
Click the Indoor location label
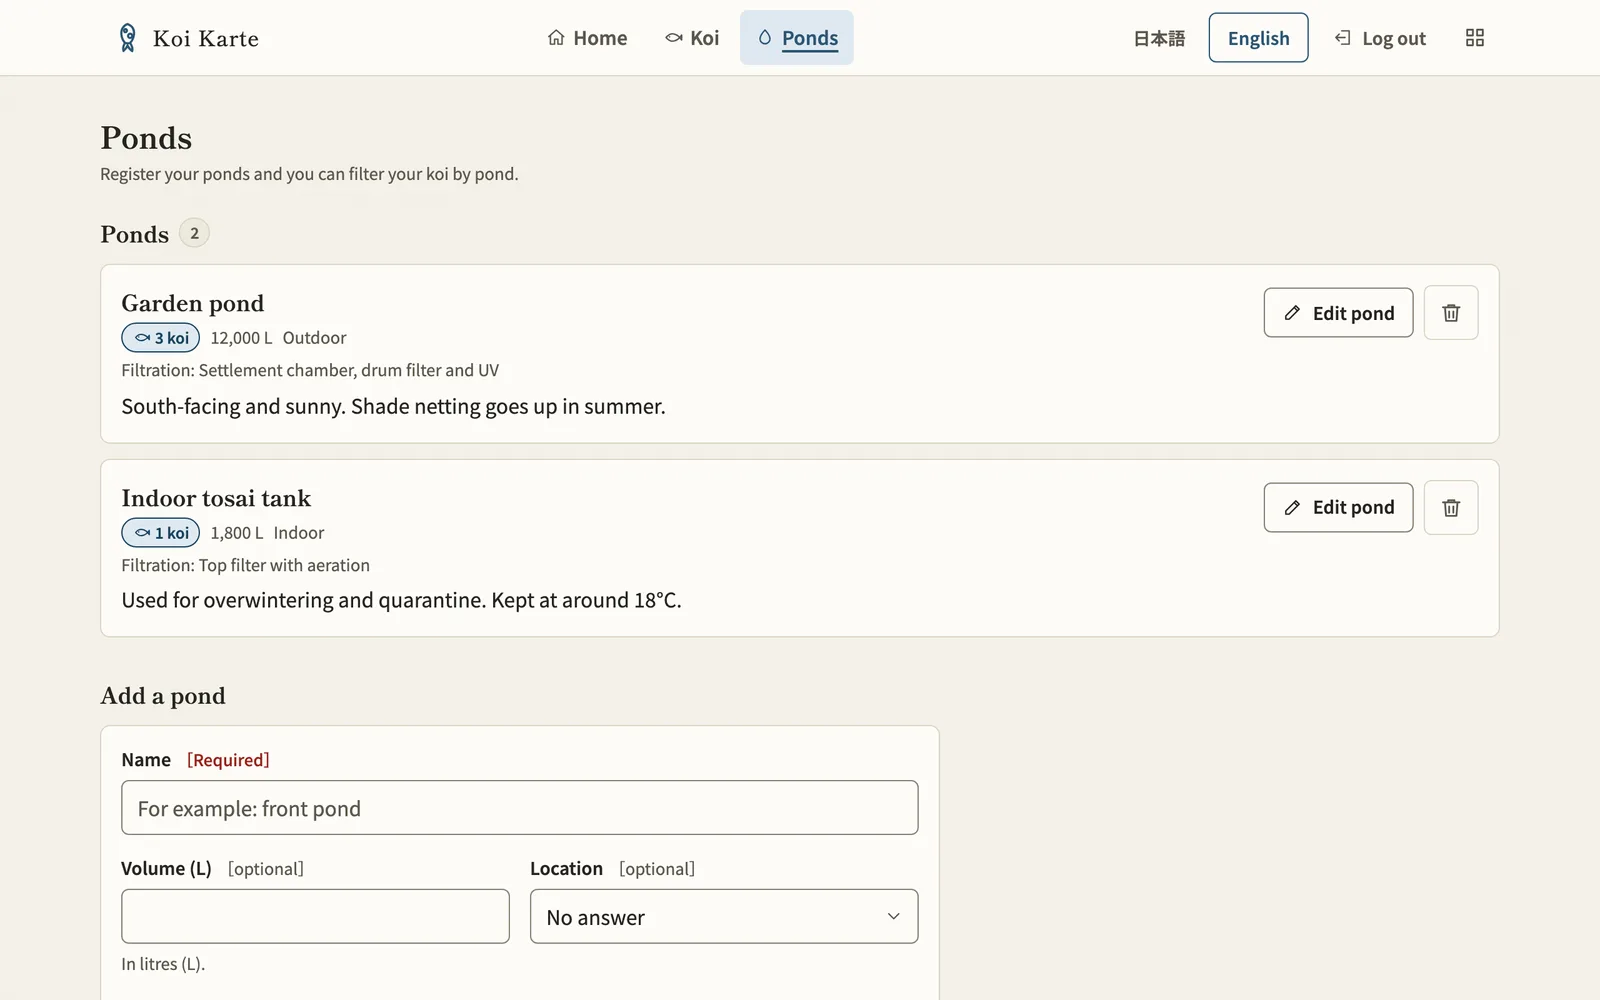(299, 533)
